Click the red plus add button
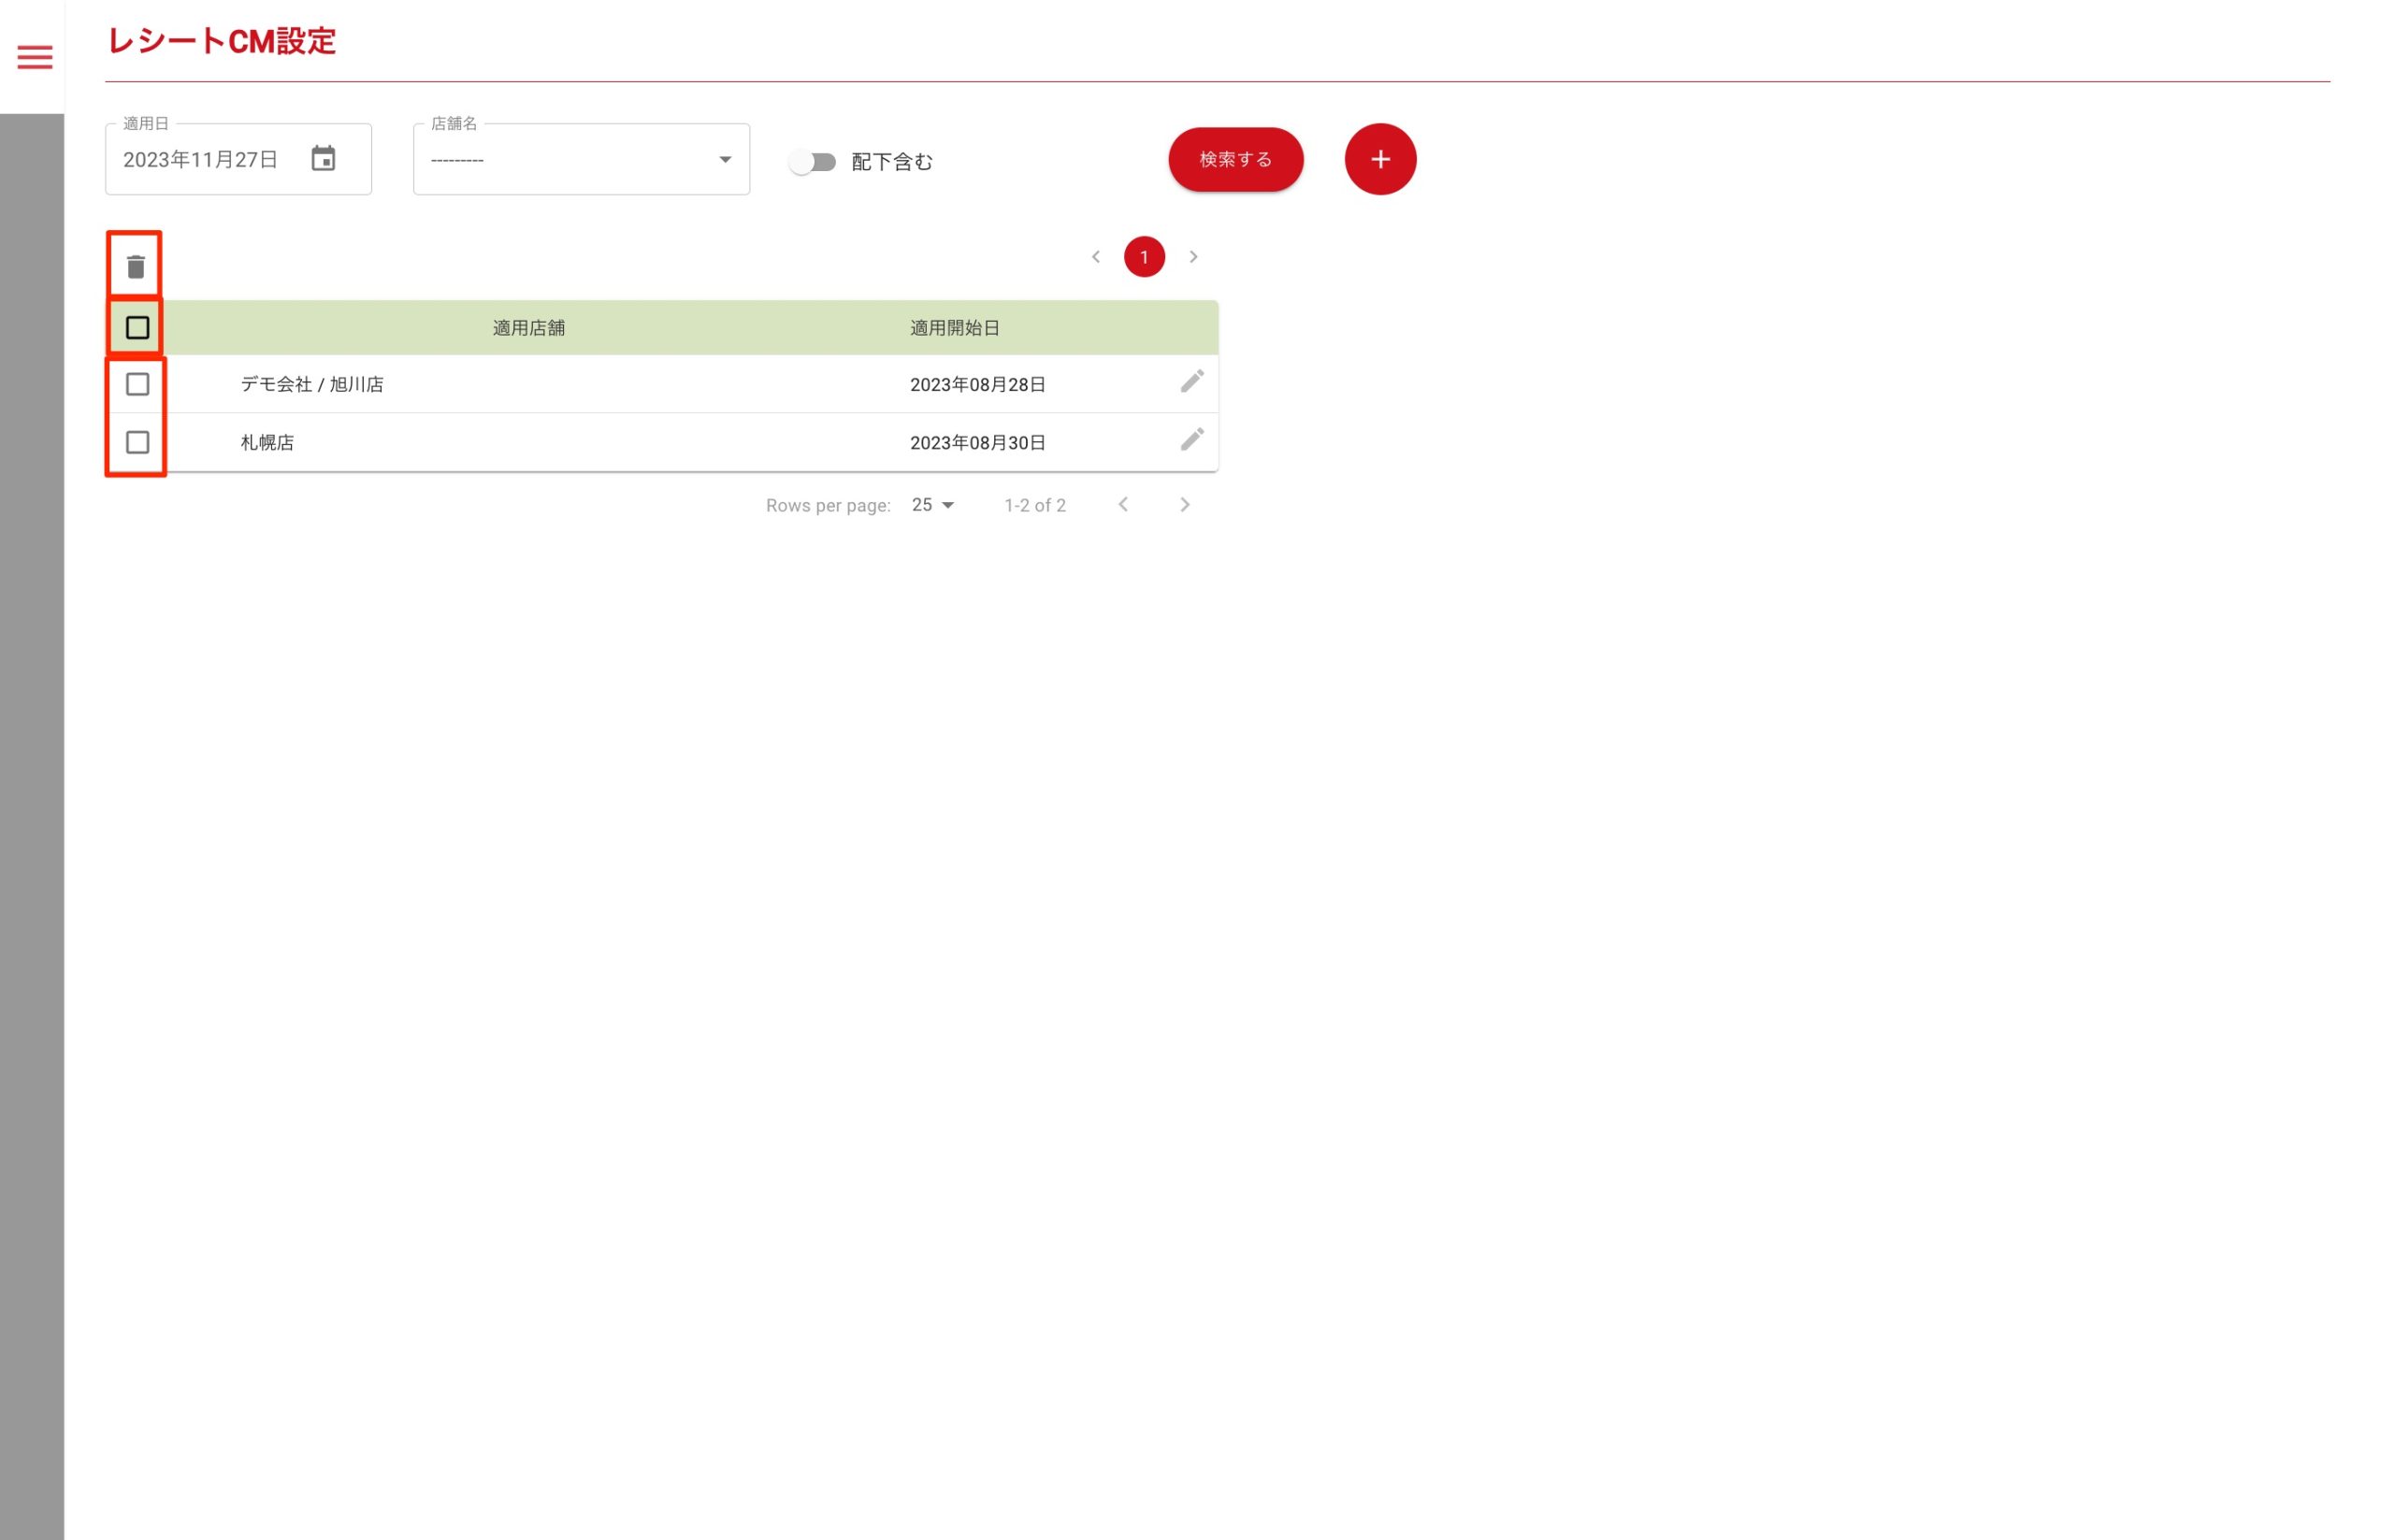Screen dimensions: 2394x1540 pyautogui.click(x=1379, y=159)
